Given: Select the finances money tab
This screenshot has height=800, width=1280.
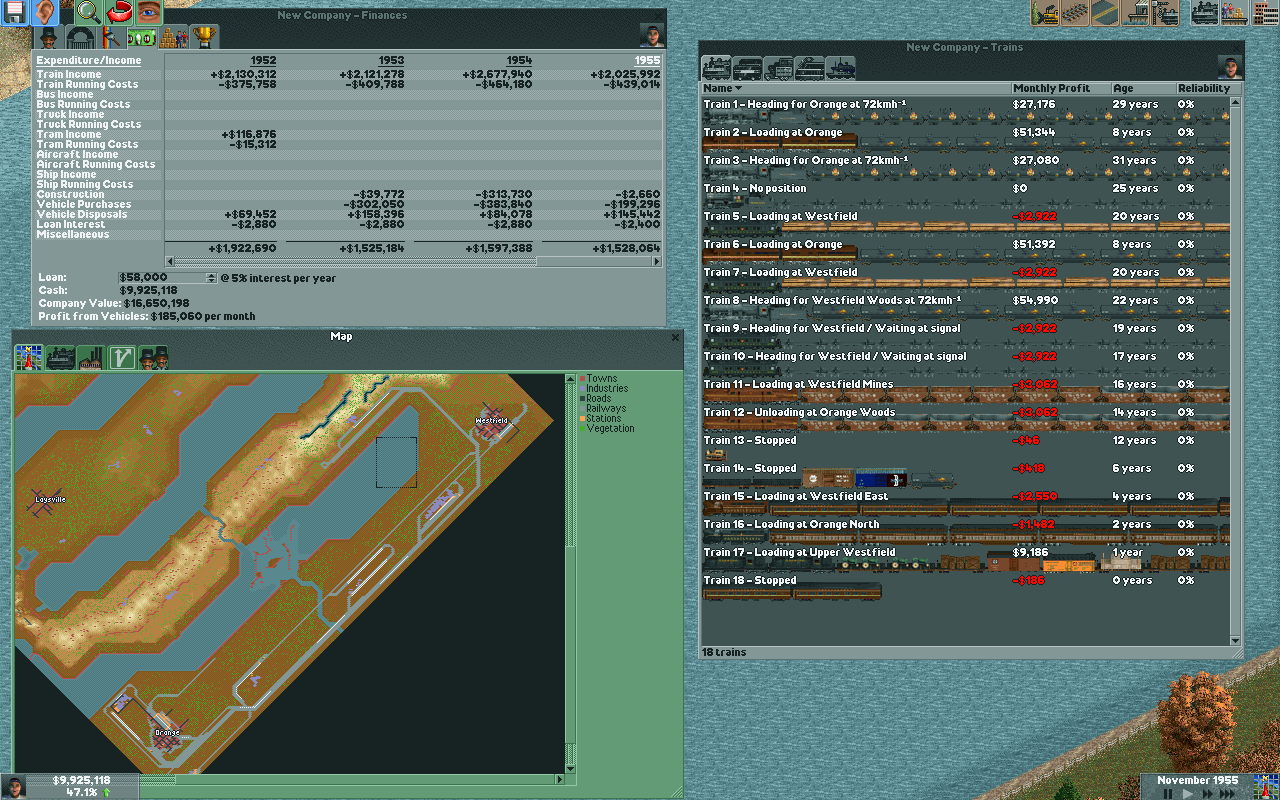Looking at the screenshot, I should (x=143, y=37).
